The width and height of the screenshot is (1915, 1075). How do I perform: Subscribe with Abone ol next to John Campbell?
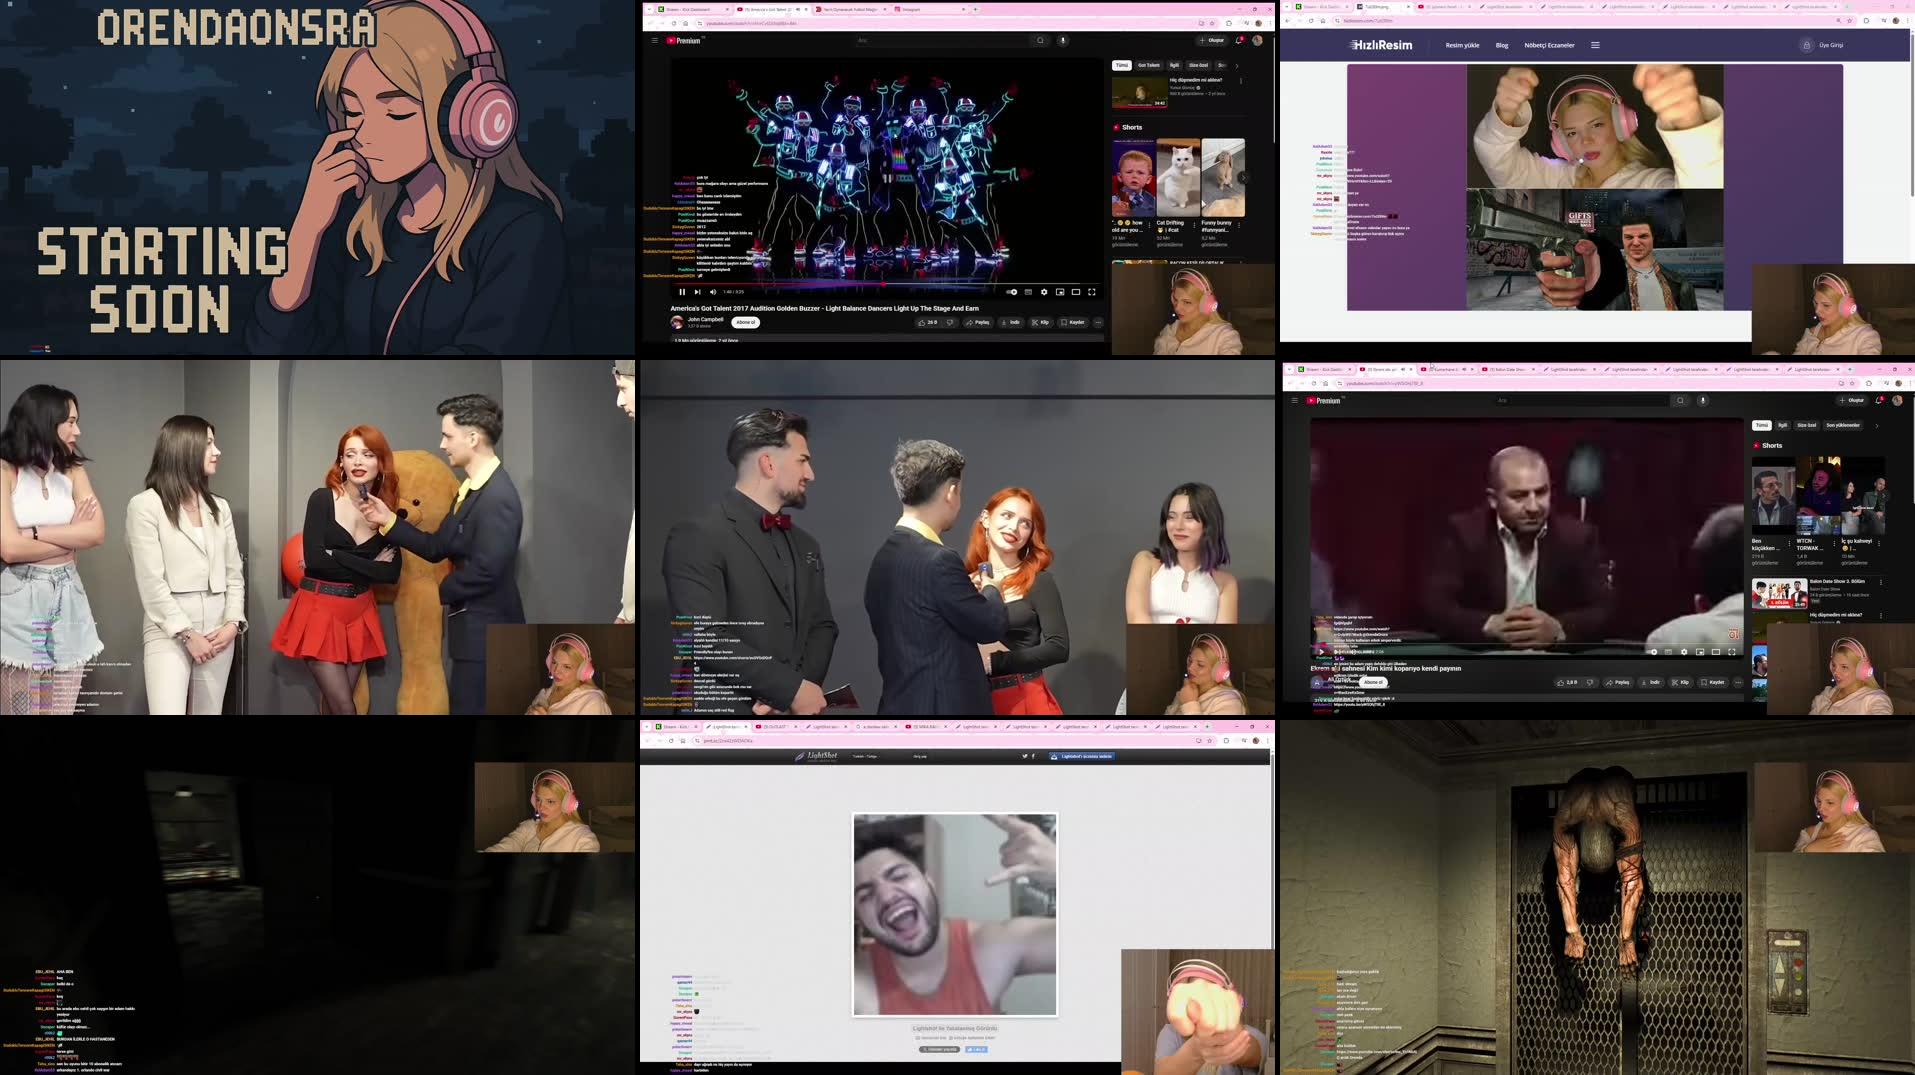click(746, 322)
